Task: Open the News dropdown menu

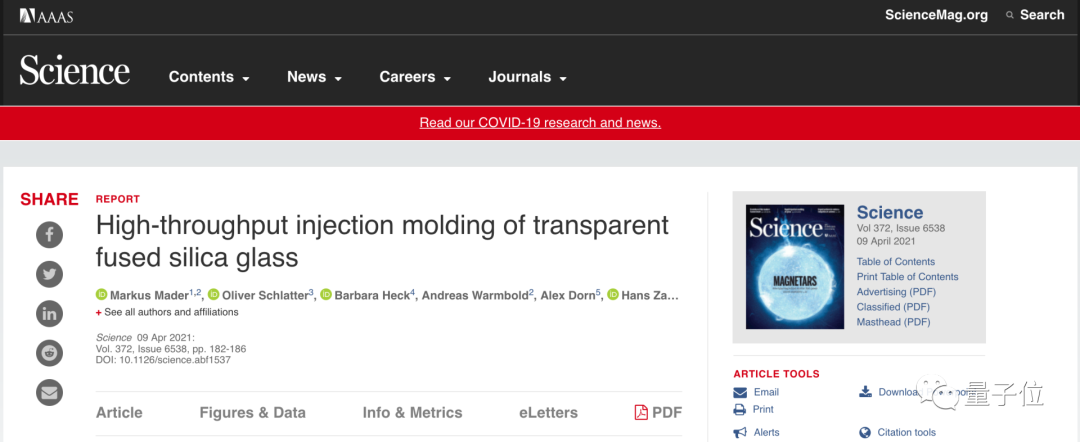Action: point(314,77)
